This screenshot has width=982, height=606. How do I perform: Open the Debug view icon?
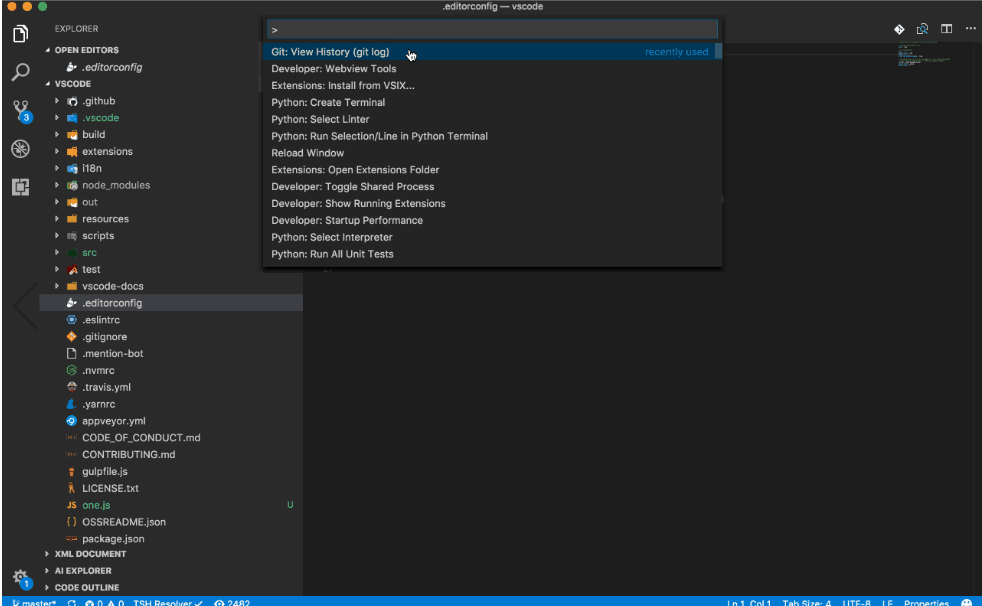[20, 148]
